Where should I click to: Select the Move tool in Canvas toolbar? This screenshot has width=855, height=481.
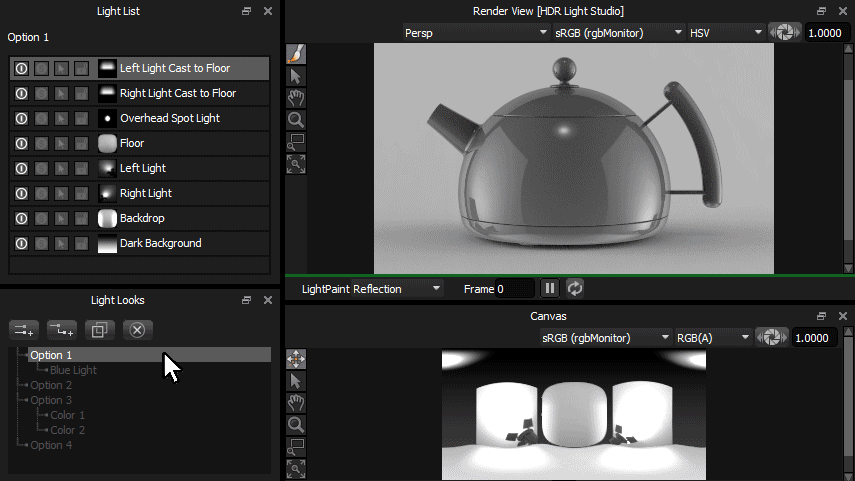[x=296, y=358]
